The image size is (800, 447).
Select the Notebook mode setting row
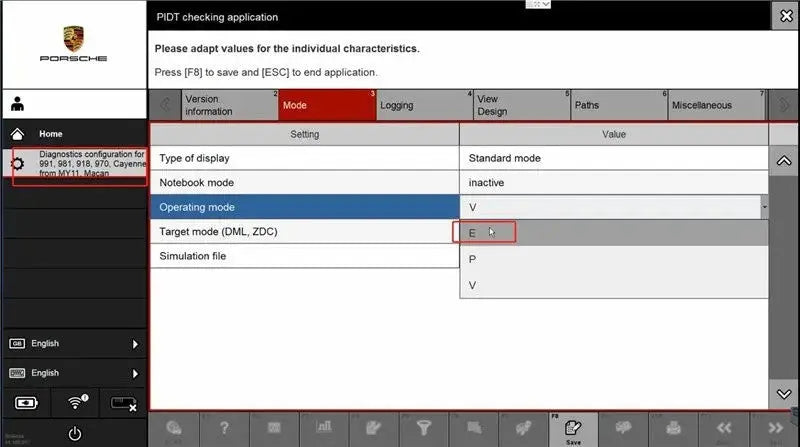pos(304,183)
